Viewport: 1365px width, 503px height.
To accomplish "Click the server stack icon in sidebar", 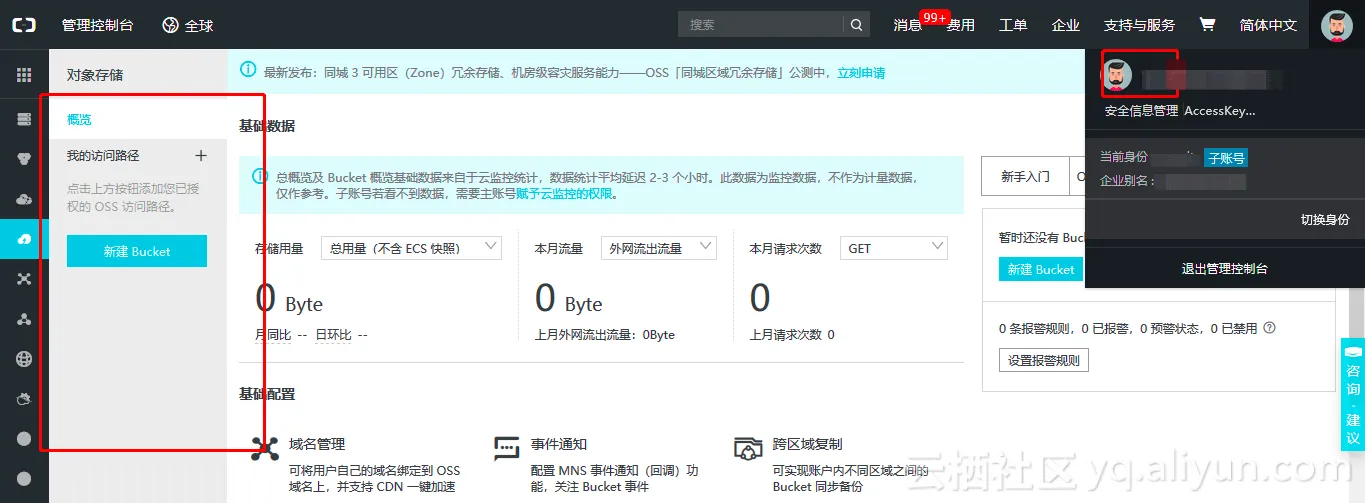I will [24, 120].
